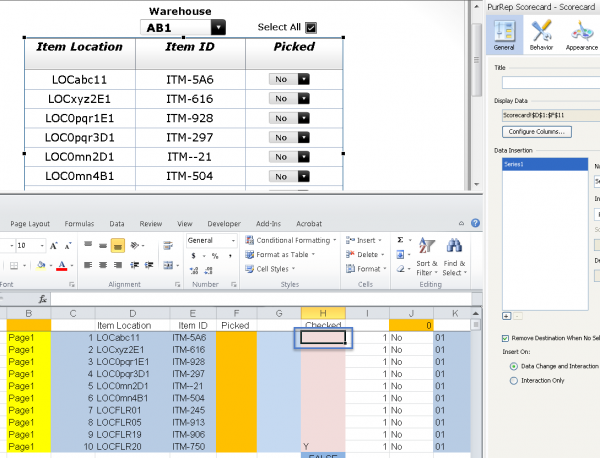Open Picked dropdown for LOCxyz2E1 row
Screen dimensions: 600x458
[303, 99]
